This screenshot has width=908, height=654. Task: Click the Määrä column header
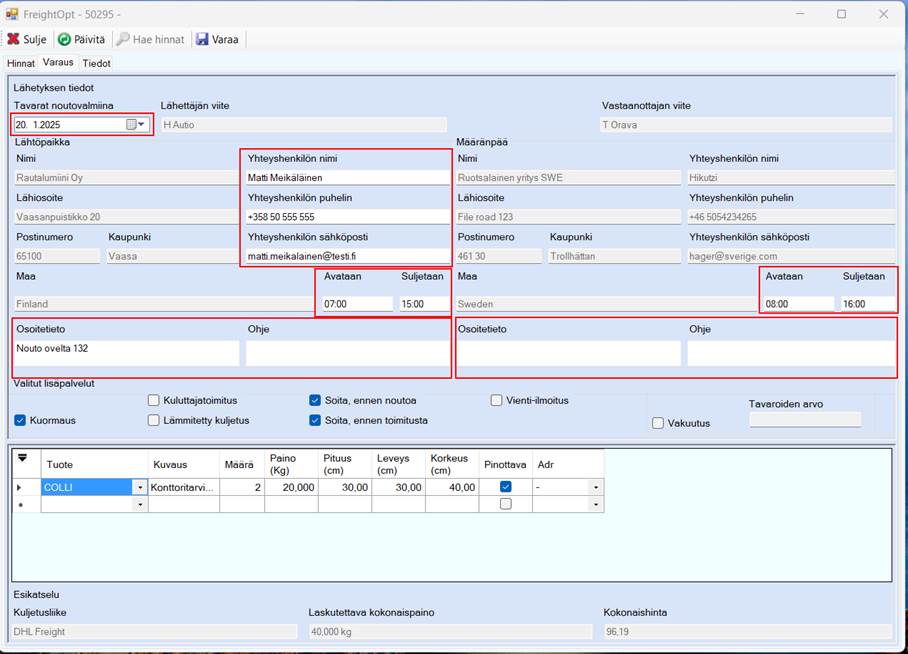pos(242,465)
